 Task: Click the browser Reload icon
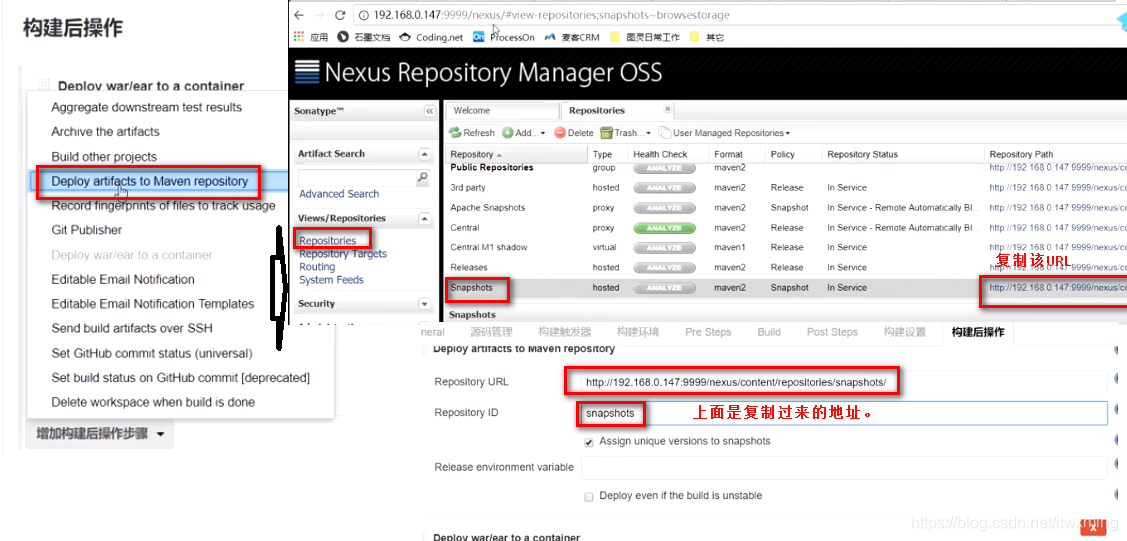(341, 14)
